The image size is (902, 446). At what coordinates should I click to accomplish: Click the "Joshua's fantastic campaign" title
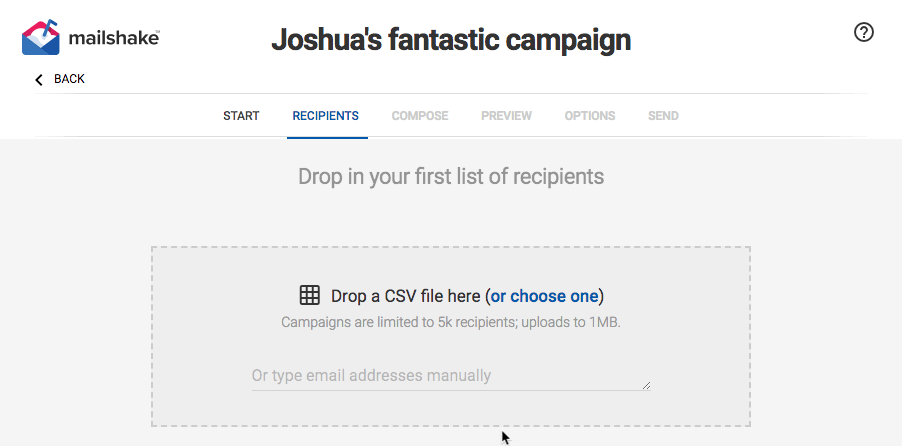click(451, 40)
